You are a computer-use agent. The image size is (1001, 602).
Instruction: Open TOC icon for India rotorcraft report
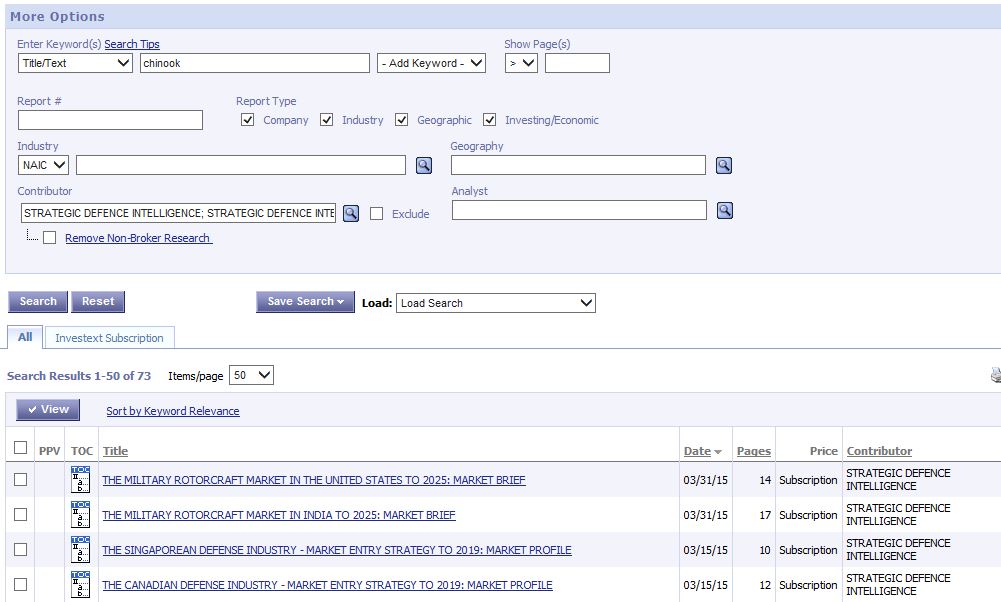(x=80, y=515)
